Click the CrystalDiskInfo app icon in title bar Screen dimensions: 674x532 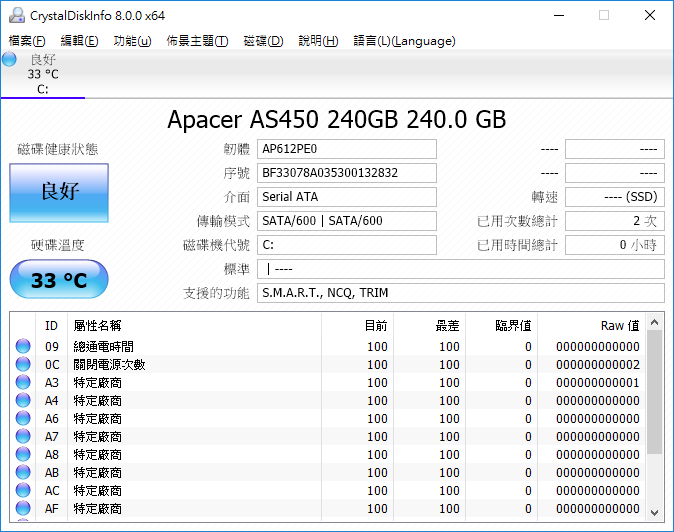coord(17,15)
